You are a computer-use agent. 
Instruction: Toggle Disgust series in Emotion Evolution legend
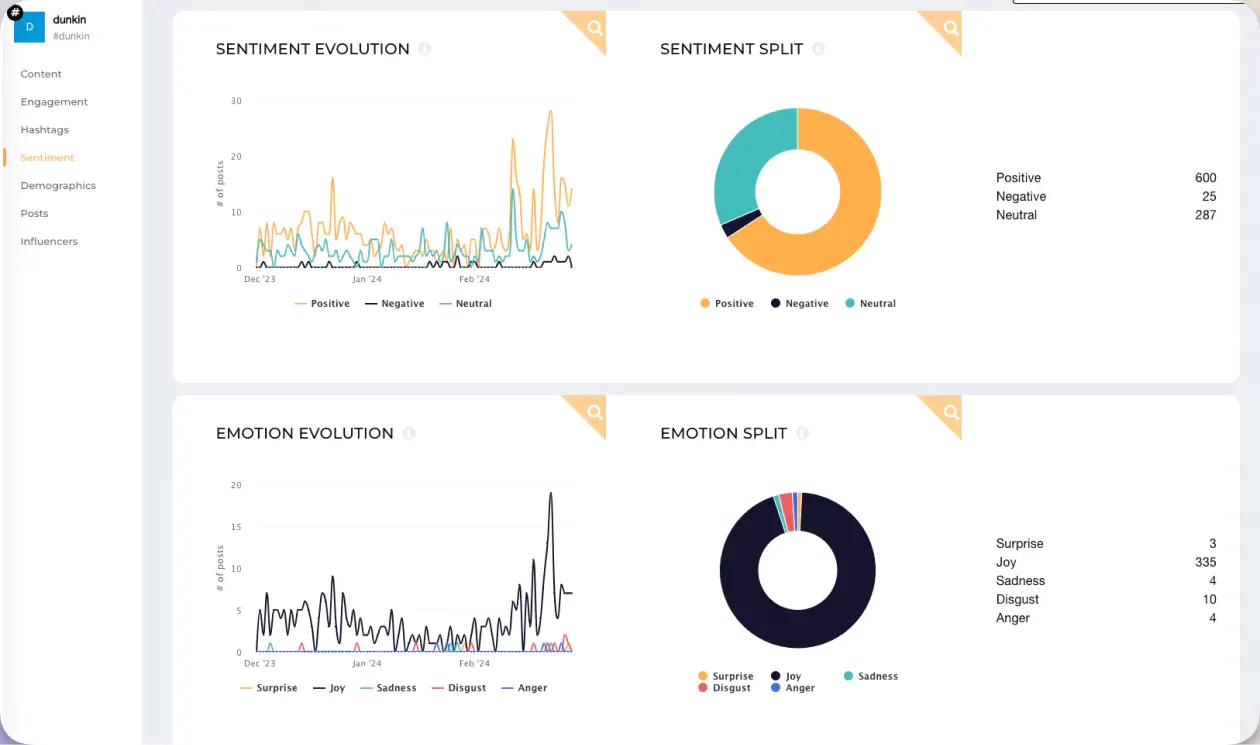[x=458, y=688]
